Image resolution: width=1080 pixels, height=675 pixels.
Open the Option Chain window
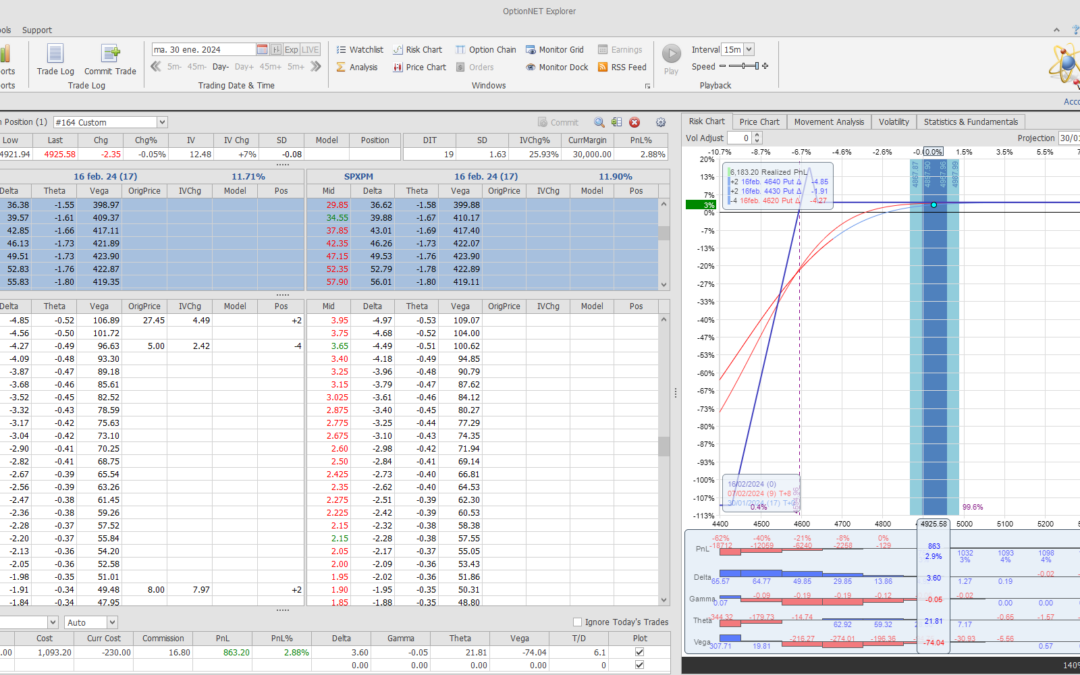pyautogui.click(x=485, y=49)
